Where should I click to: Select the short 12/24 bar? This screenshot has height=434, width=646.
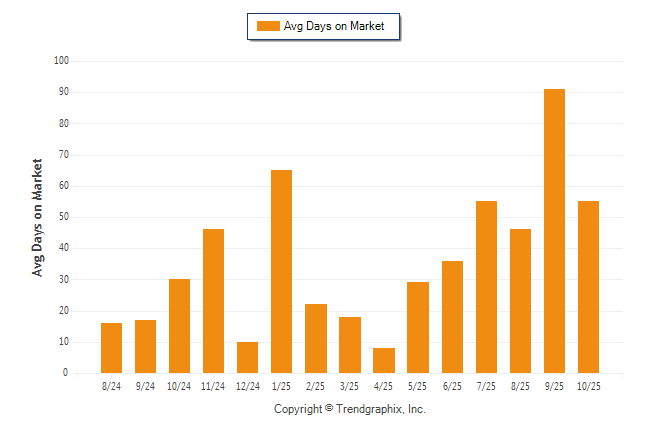248,357
